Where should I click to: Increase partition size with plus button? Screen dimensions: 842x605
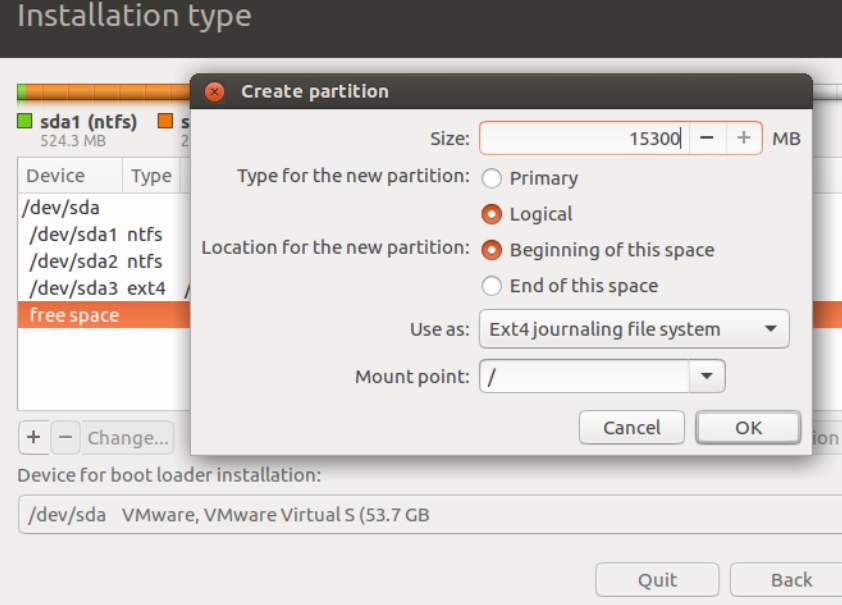pos(744,139)
